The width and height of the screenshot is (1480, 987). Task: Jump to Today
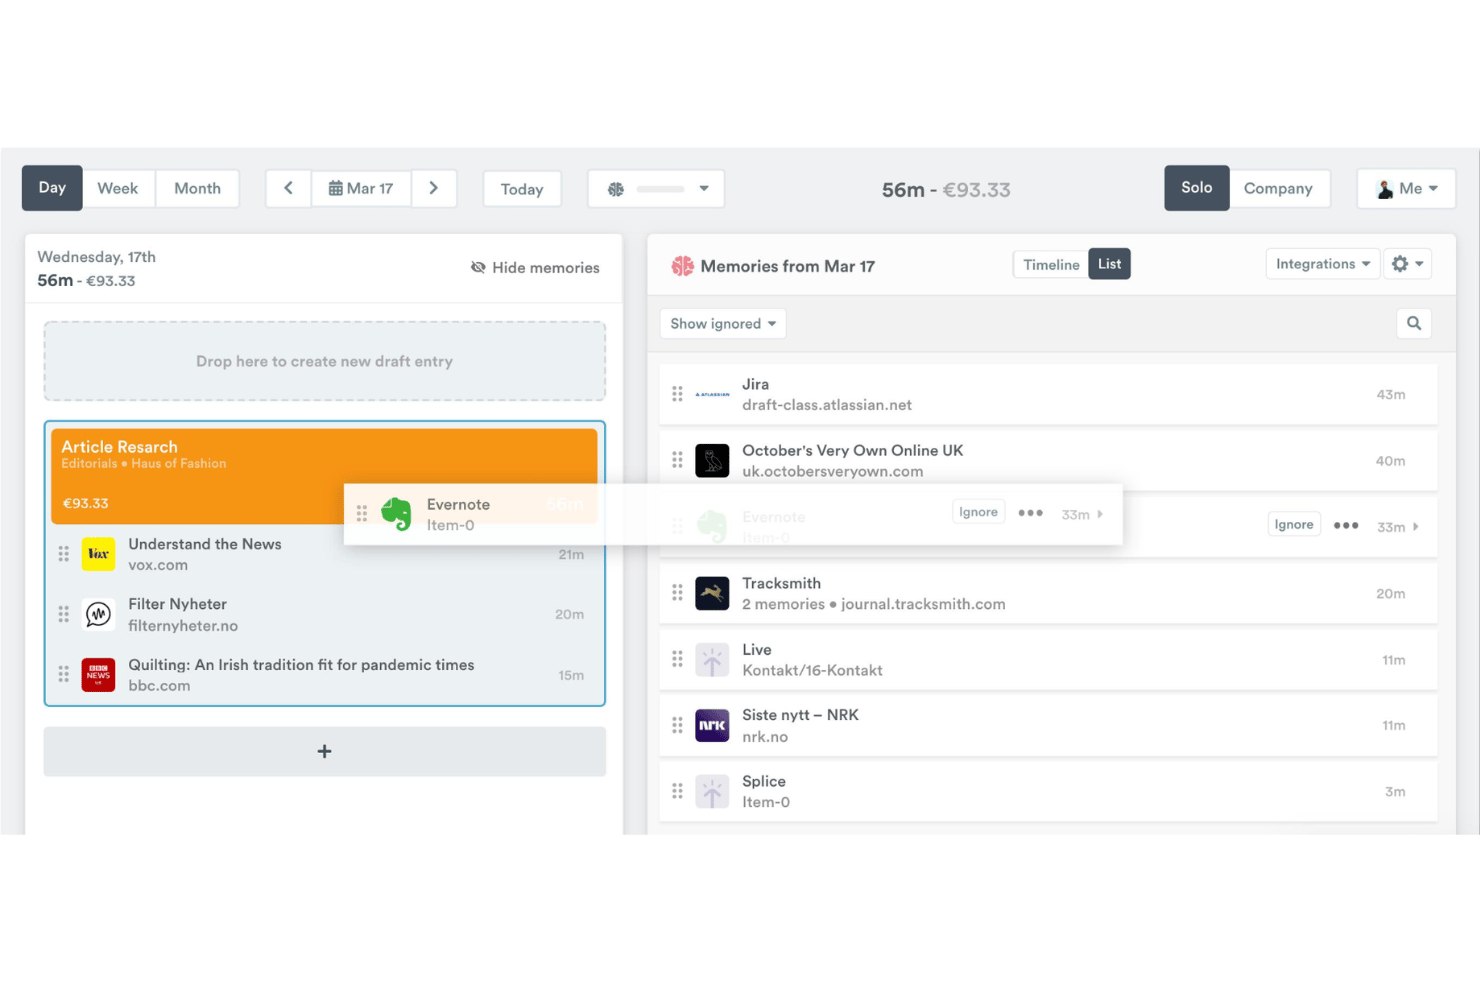point(521,189)
